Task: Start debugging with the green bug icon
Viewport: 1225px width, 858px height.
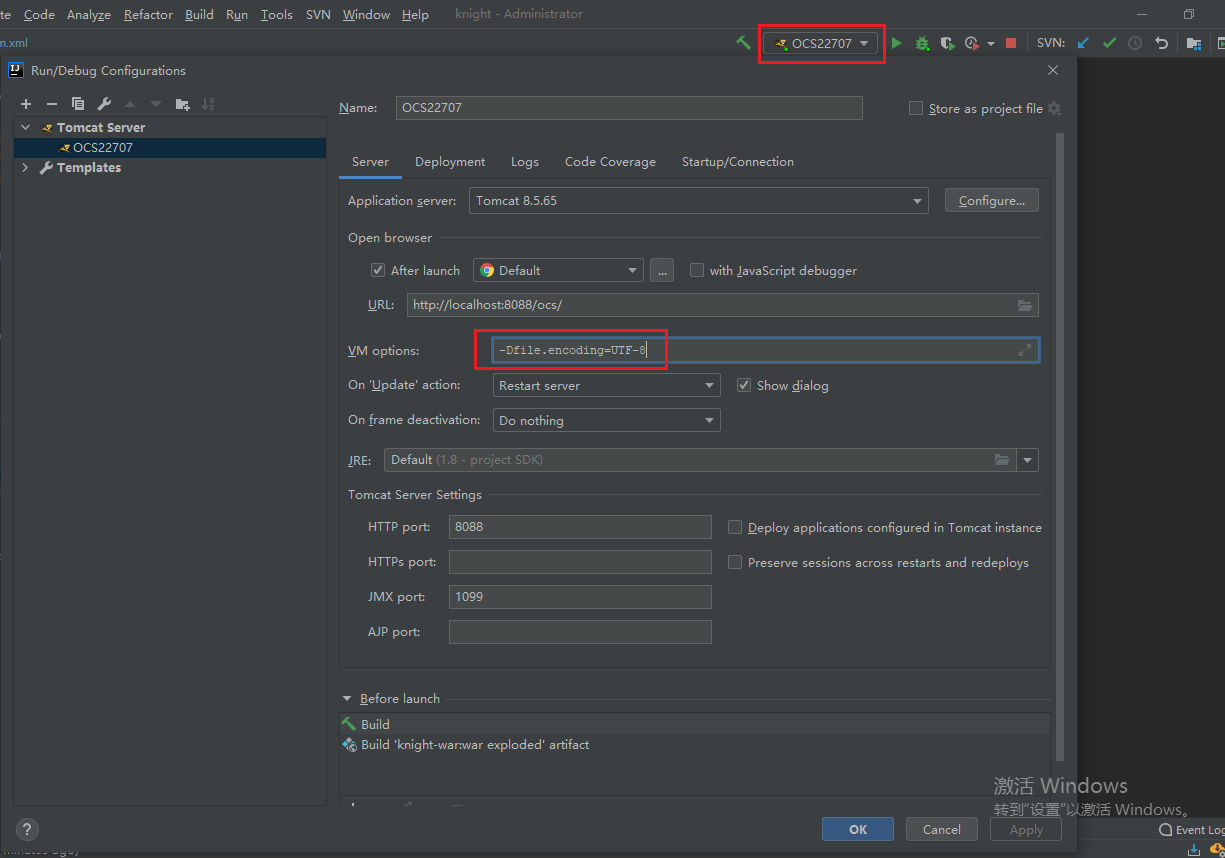Action: coord(922,43)
